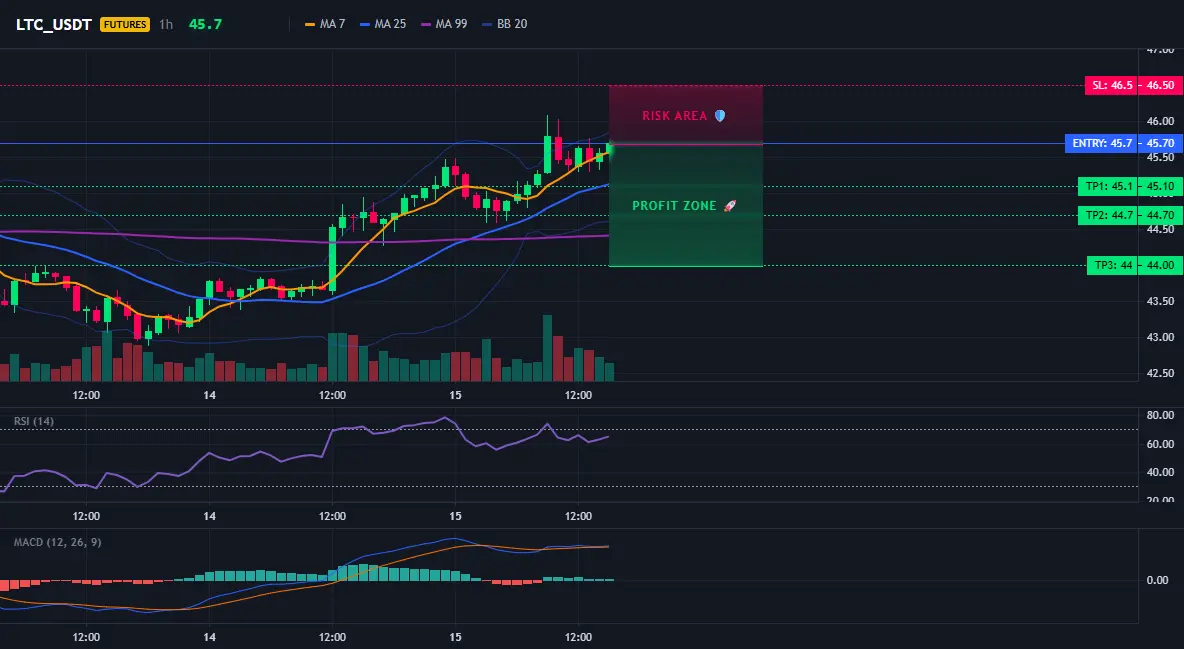Click the RSI (14) indicator title
1184x649 pixels.
pyautogui.click(x=34, y=421)
